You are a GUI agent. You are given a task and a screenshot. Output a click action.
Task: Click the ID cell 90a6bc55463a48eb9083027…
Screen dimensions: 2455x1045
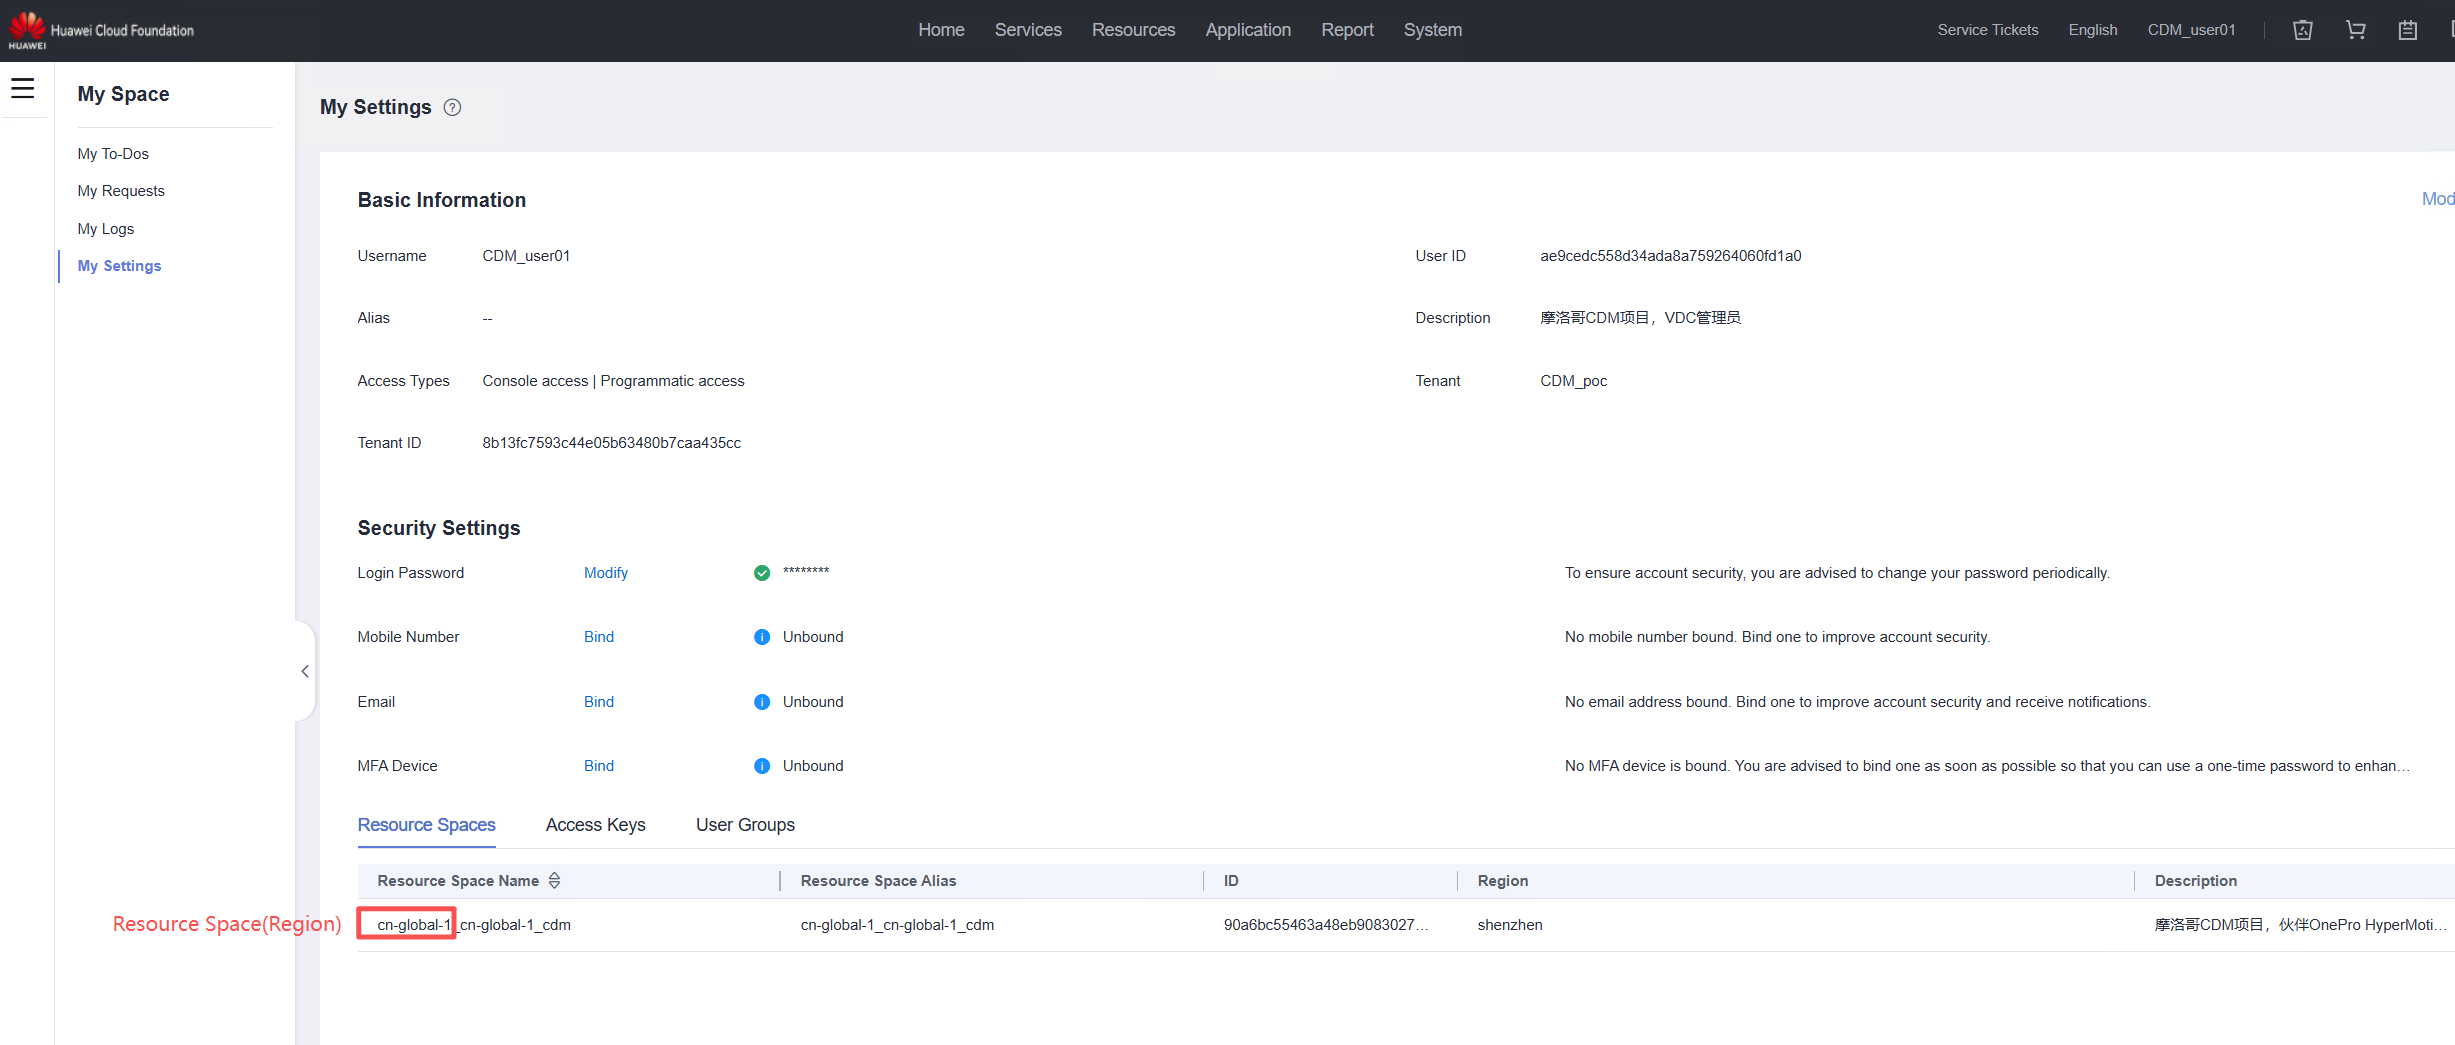click(1326, 925)
